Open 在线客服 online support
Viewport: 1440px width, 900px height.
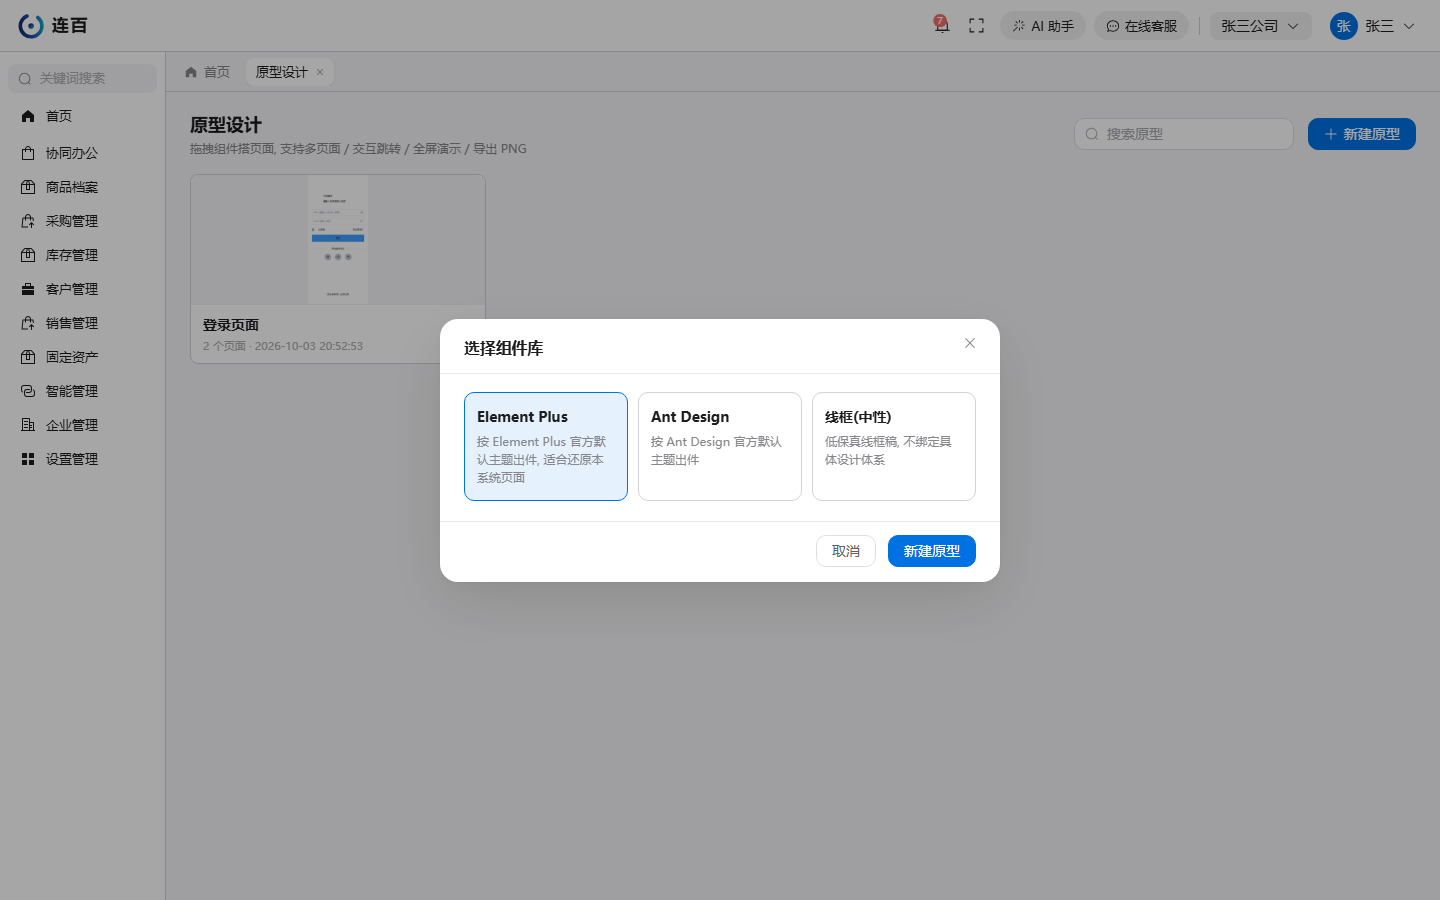coord(1141,26)
